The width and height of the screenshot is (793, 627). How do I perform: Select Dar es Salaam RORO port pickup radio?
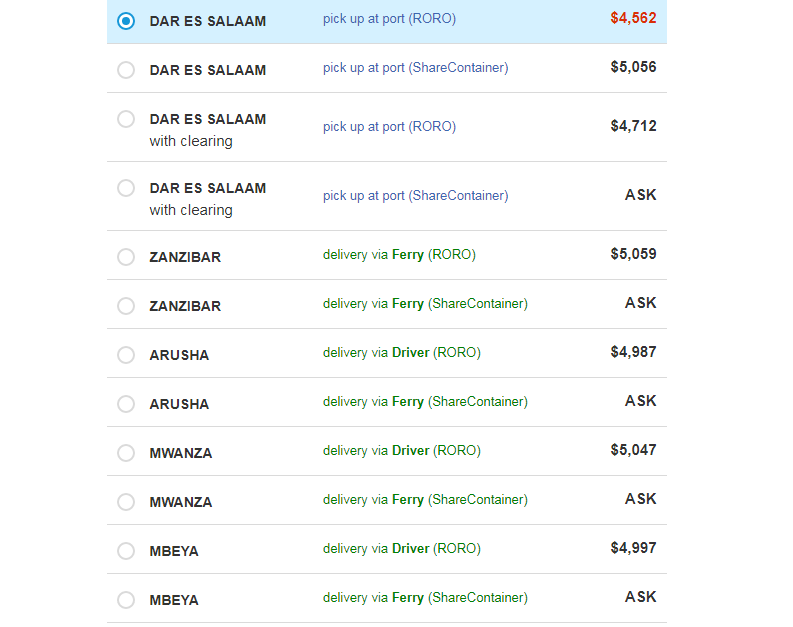click(x=126, y=21)
